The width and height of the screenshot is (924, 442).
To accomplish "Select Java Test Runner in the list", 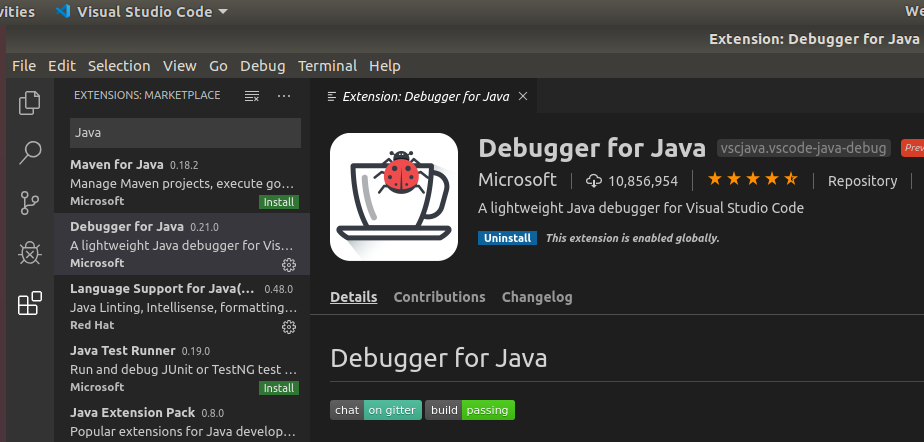I will tap(182, 368).
